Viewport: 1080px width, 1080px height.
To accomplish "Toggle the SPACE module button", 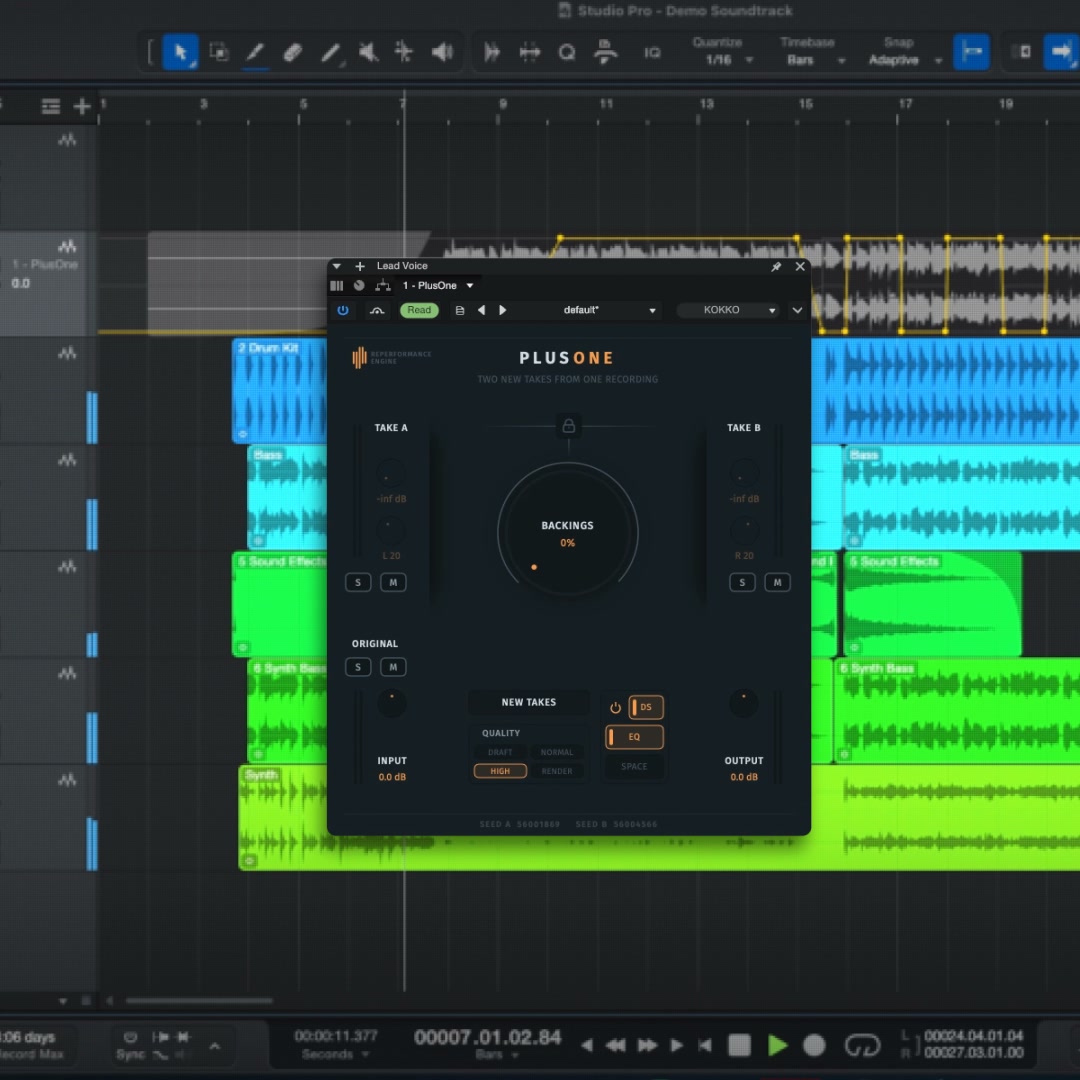I will coord(634,767).
